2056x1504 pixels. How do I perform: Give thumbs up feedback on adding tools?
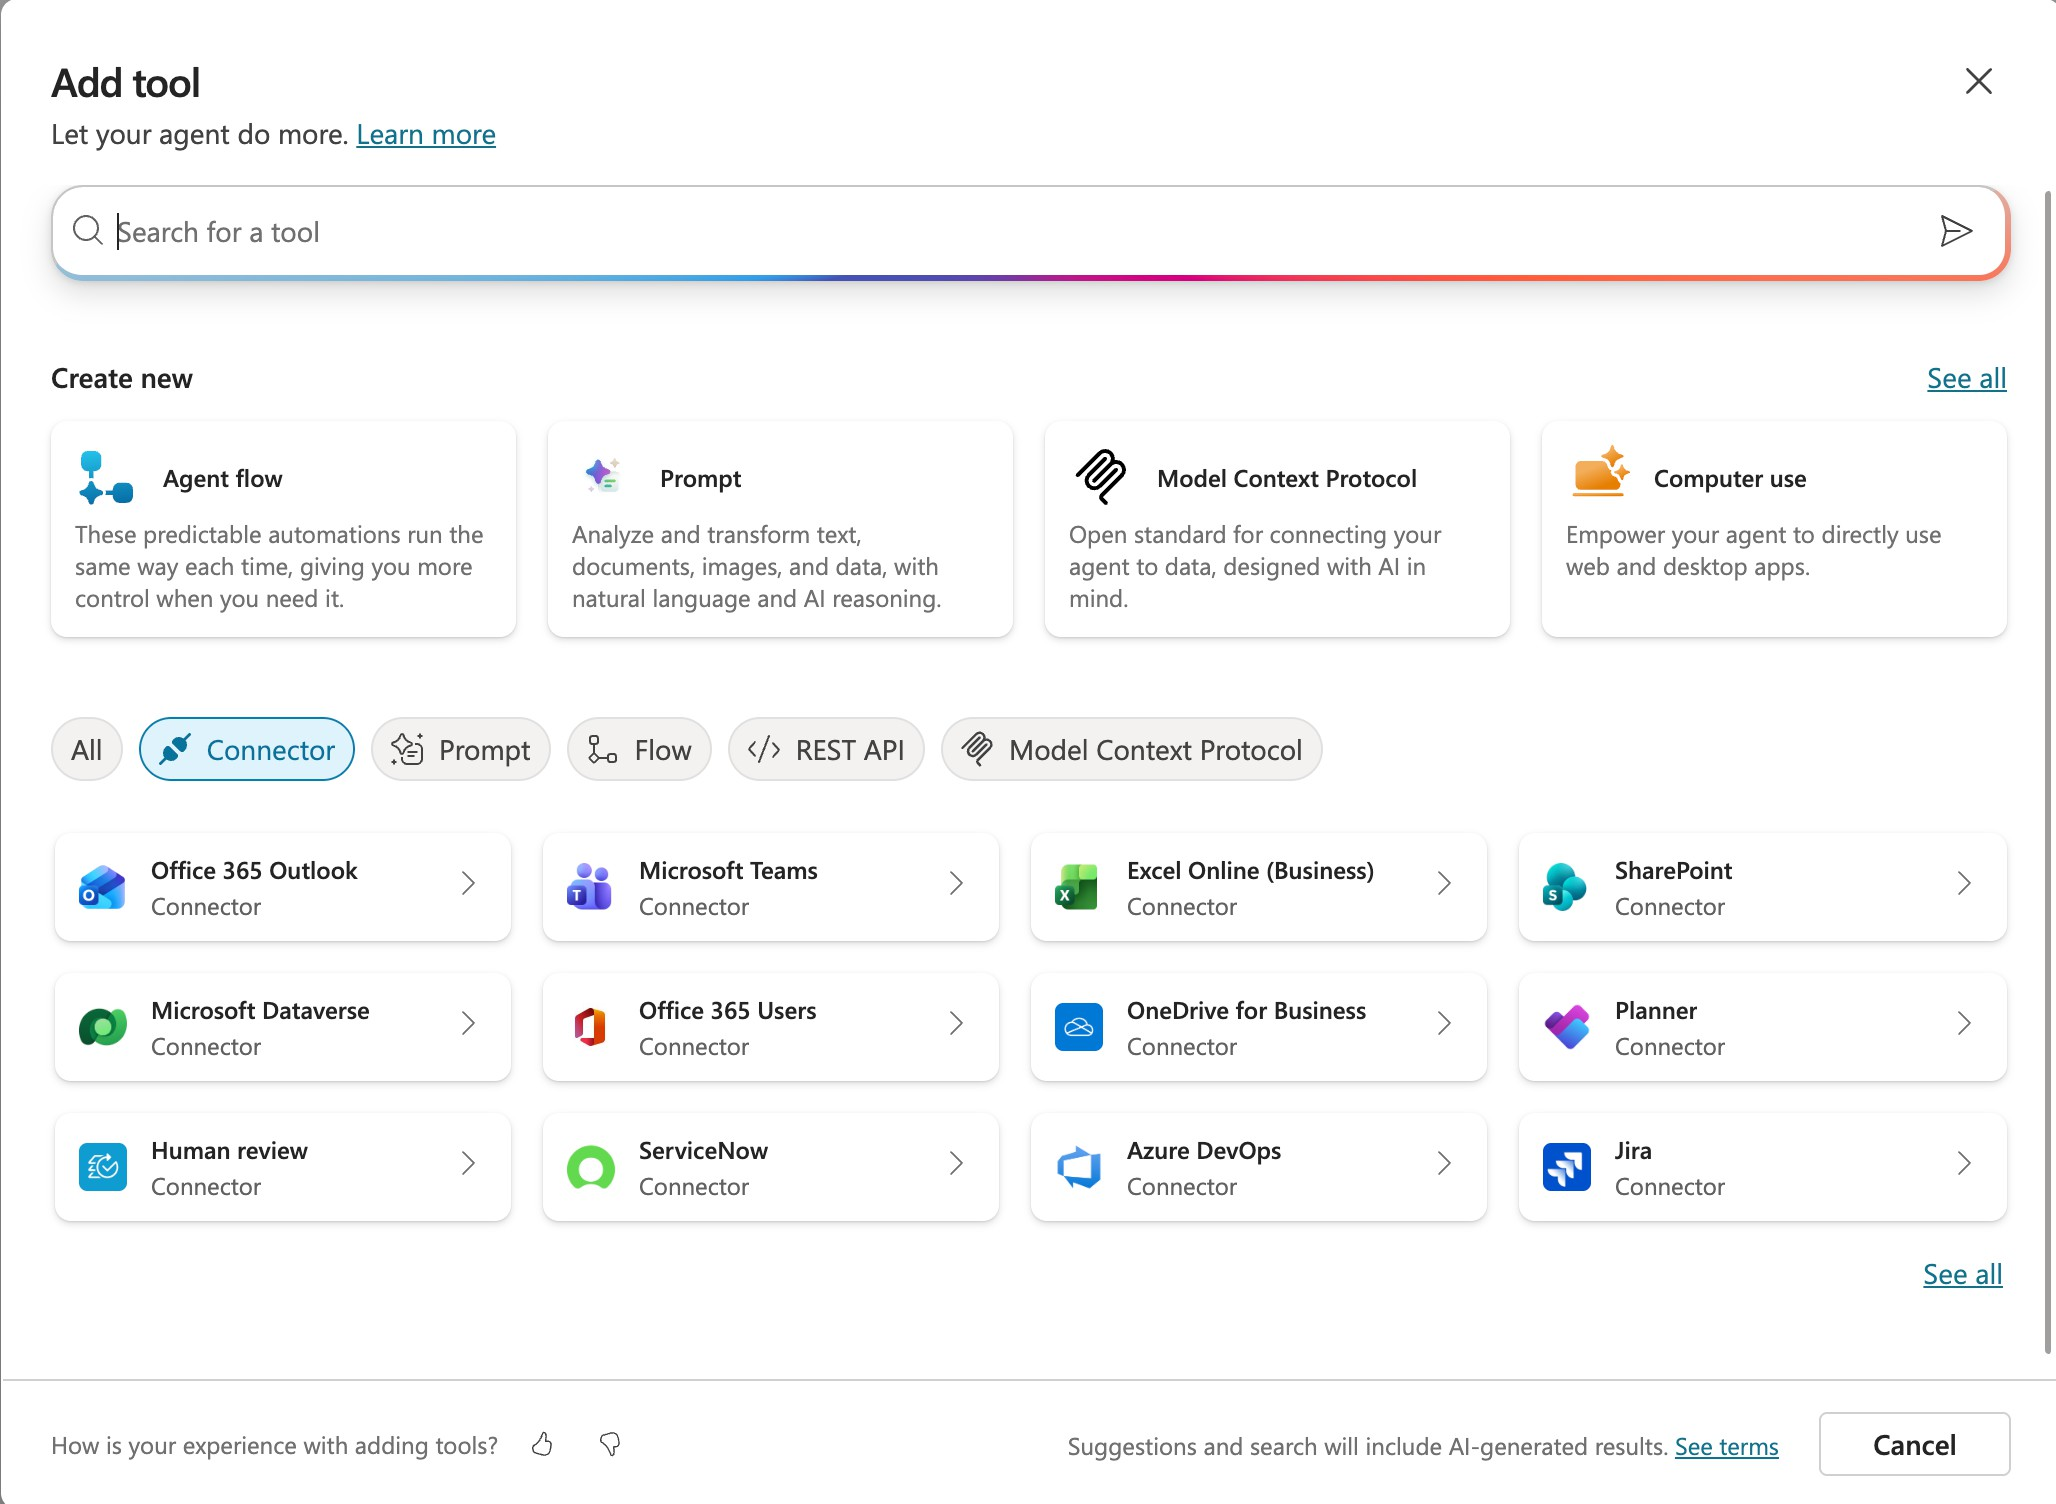click(542, 1444)
